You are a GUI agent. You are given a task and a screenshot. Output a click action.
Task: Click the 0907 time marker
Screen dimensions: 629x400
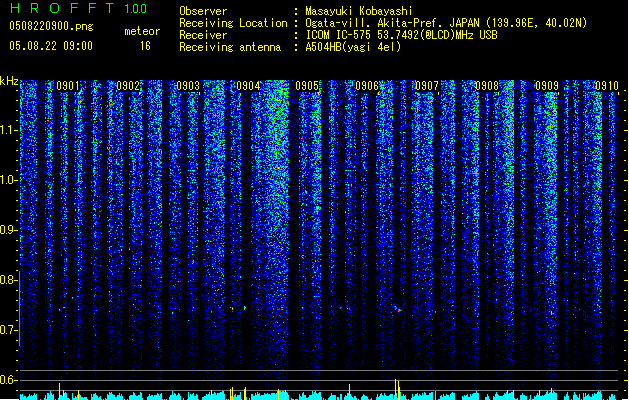[427, 86]
